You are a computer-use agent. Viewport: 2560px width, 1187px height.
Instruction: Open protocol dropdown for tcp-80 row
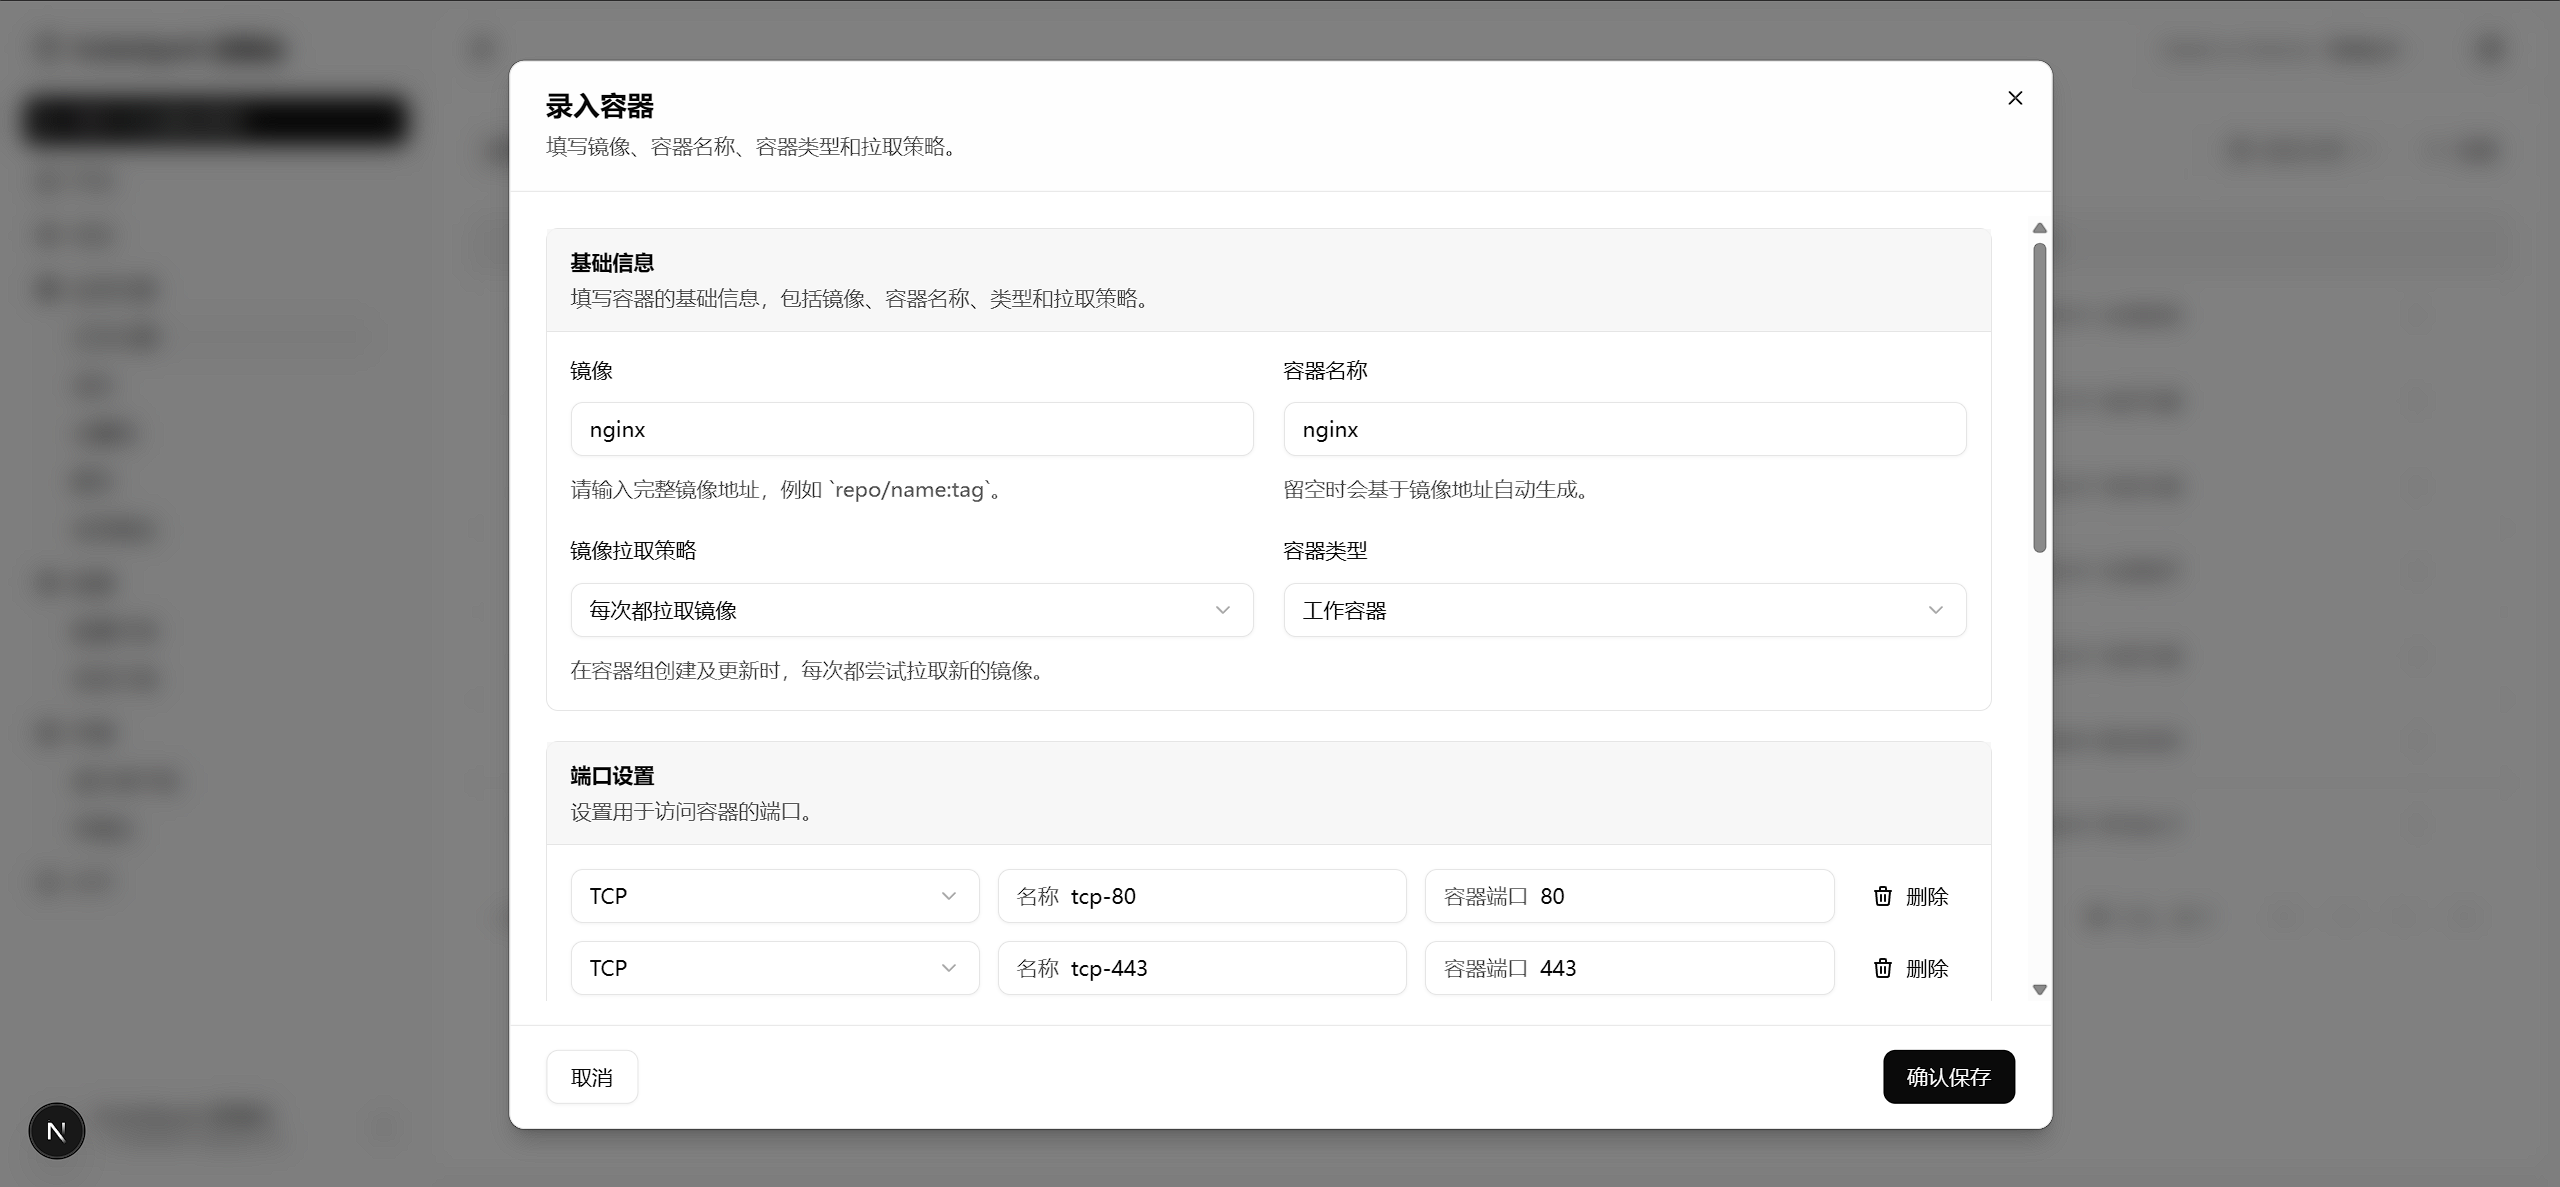[x=774, y=896]
